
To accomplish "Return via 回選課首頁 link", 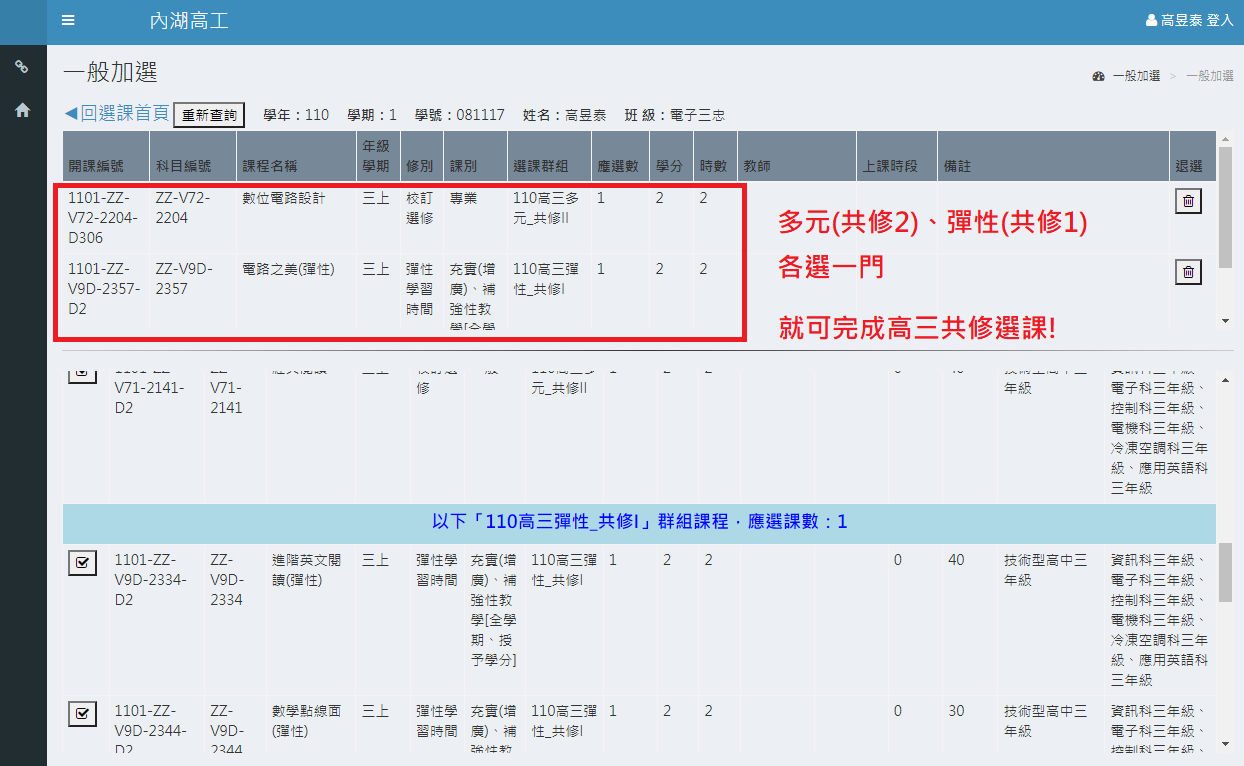I will [117, 114].
